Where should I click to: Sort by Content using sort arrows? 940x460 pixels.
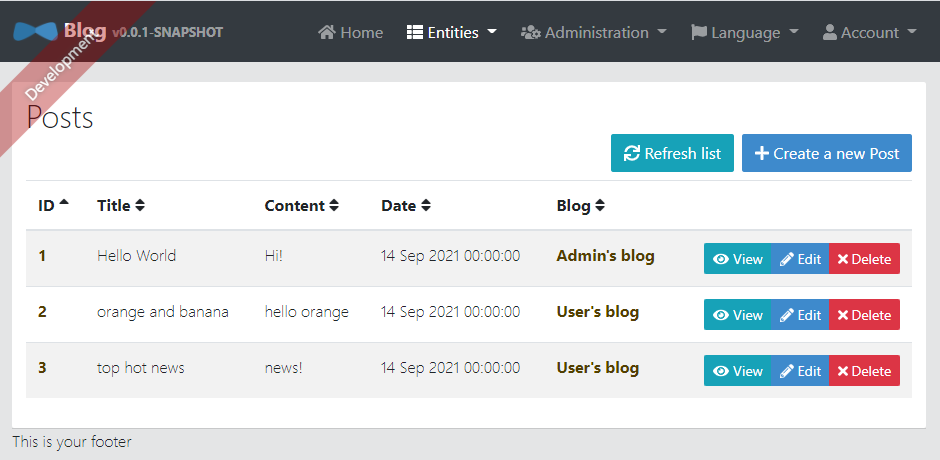click(x=334, y=206)
